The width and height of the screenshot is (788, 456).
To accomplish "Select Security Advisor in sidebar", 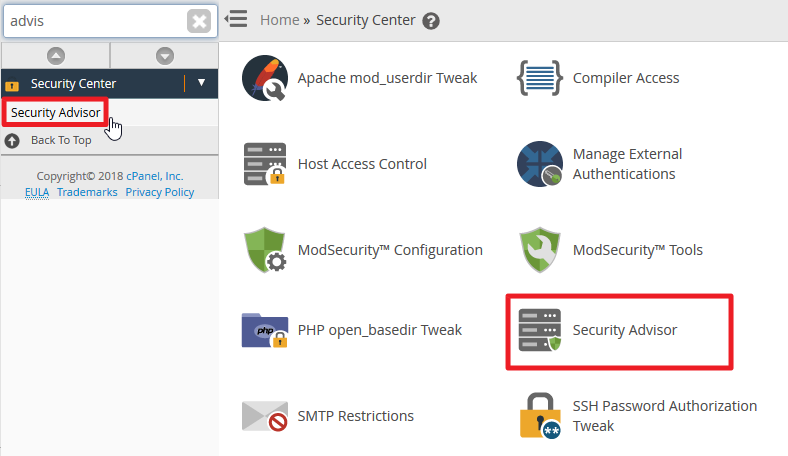I will pyautogui.click(x=56, y=113).
